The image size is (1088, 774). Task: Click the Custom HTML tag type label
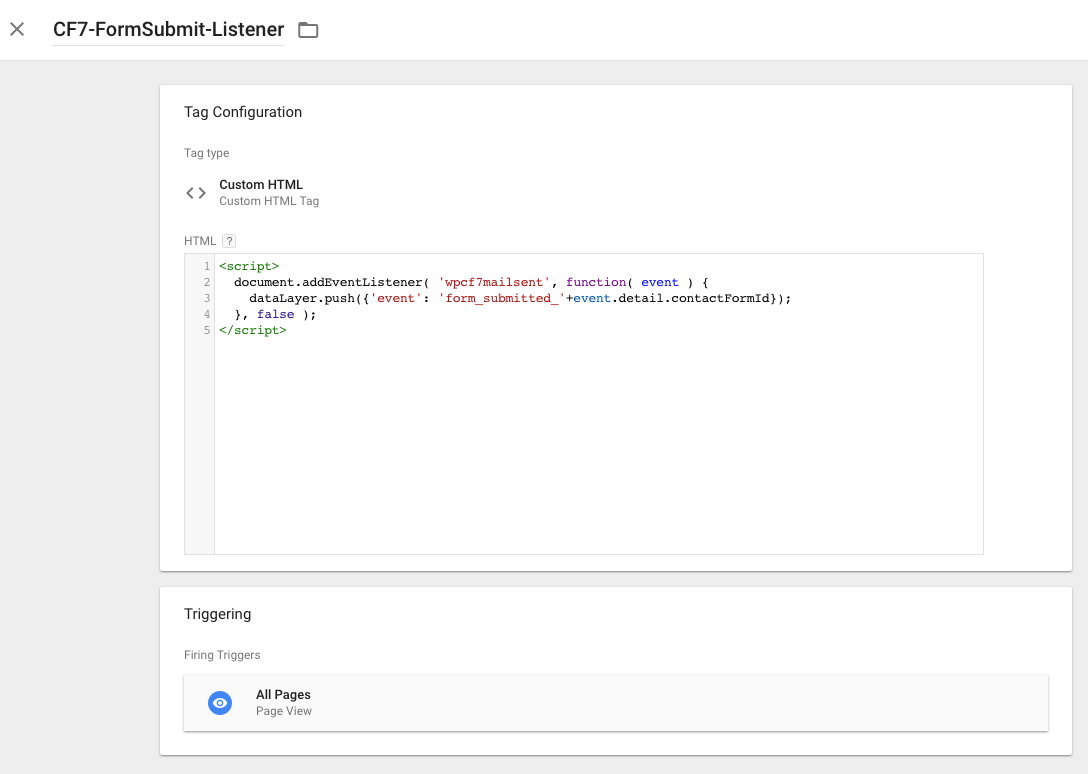pos(261,185)
